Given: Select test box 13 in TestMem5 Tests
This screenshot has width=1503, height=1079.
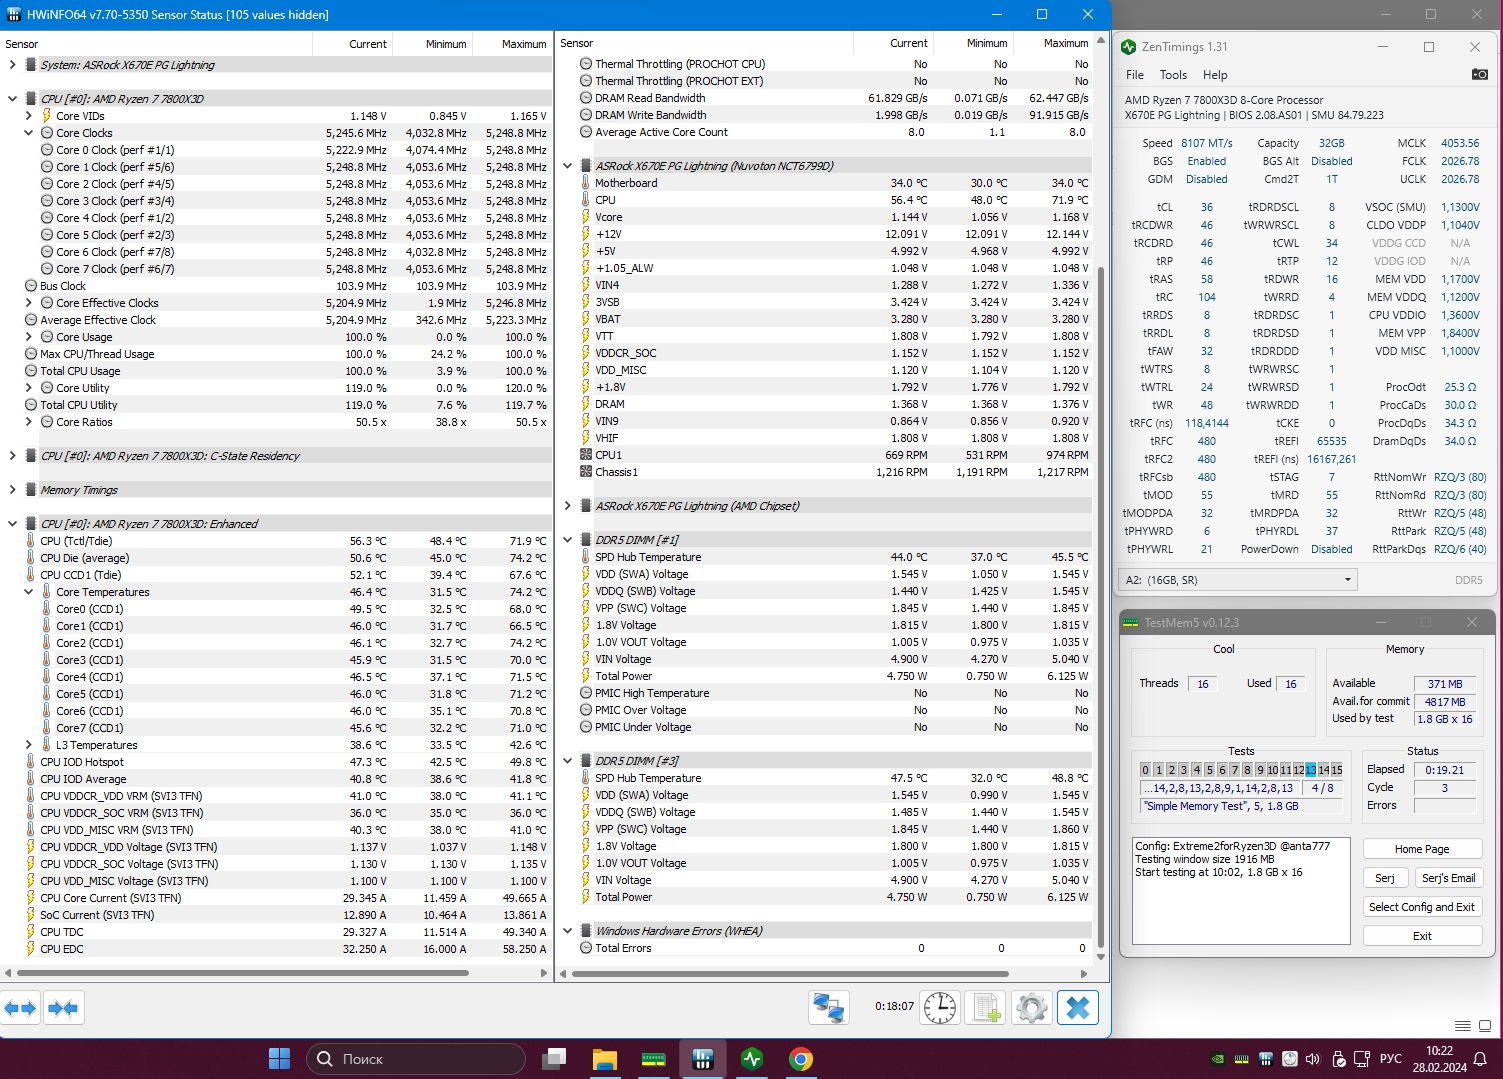Looking at the screenshot, I should point(1310,769).
